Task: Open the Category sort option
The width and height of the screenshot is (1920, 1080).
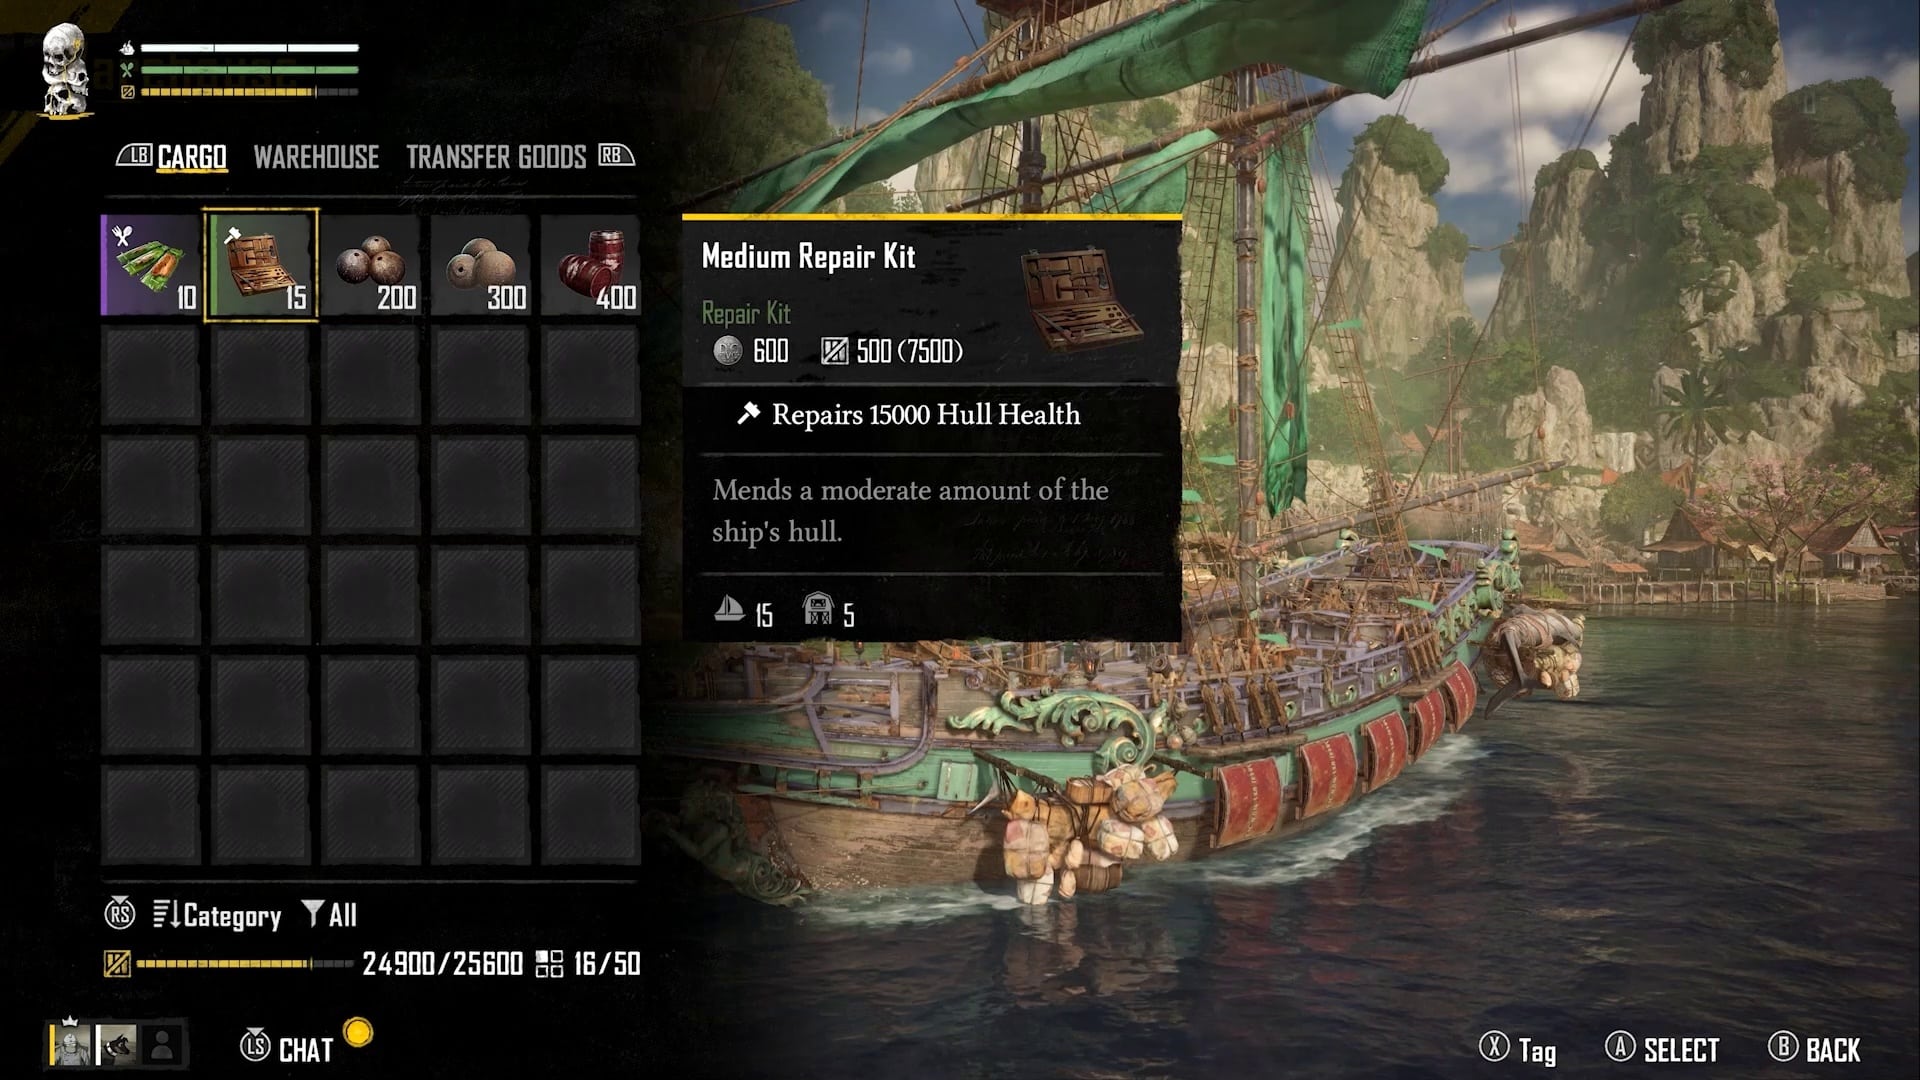Action: [217, 915]
